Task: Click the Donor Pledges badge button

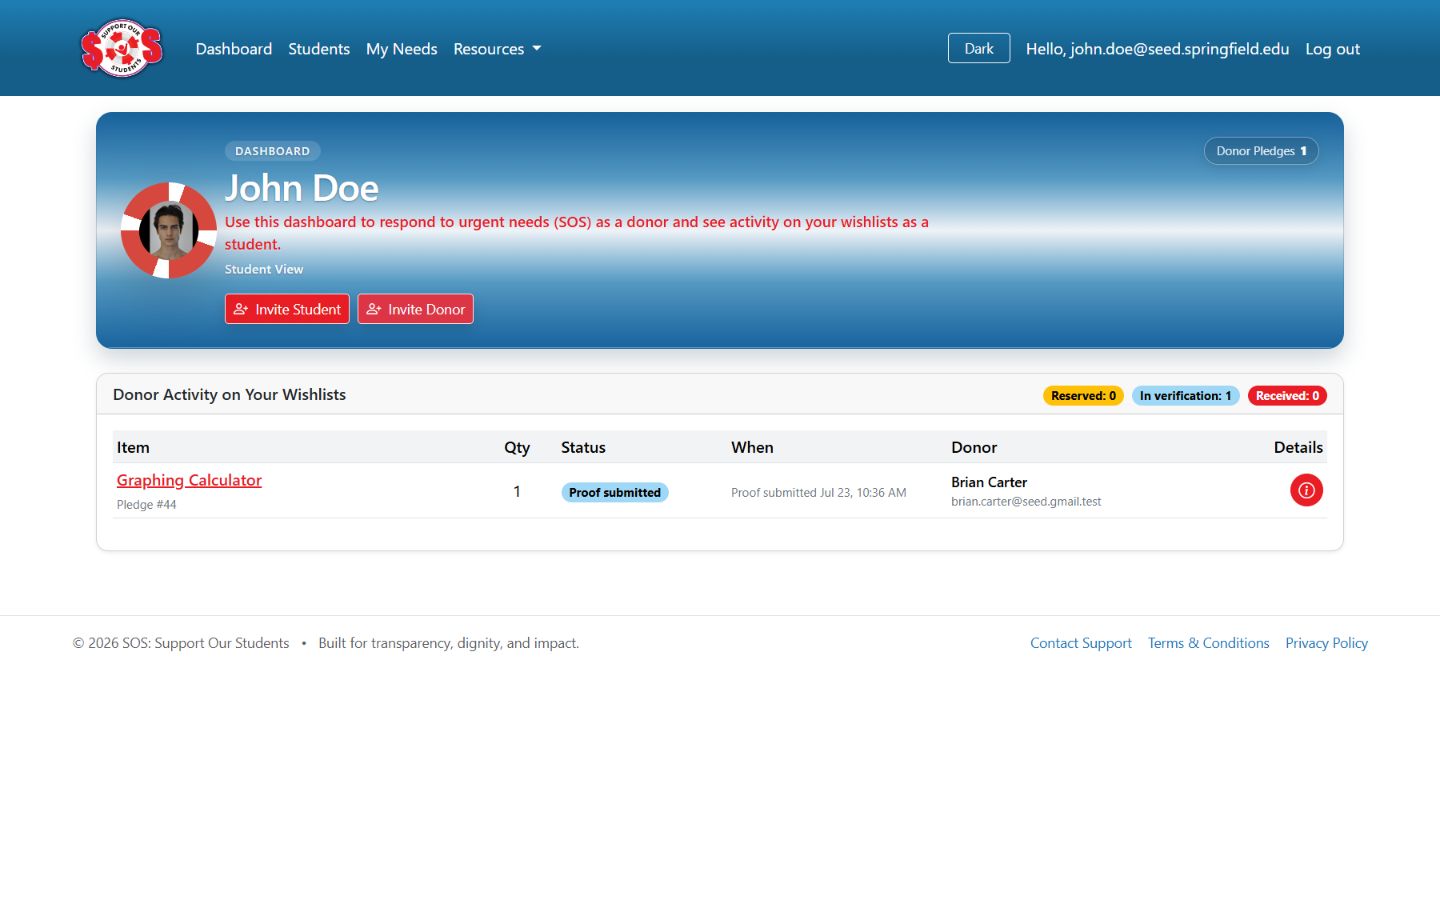Action: click(1261, 151)
